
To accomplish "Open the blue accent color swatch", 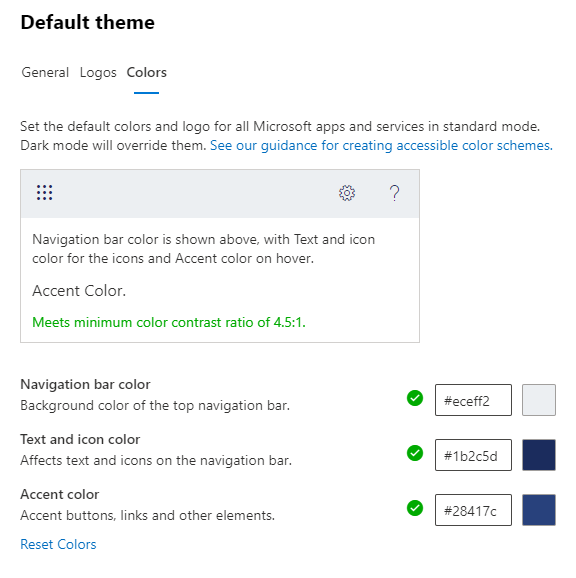I will (x=539, y=510).
